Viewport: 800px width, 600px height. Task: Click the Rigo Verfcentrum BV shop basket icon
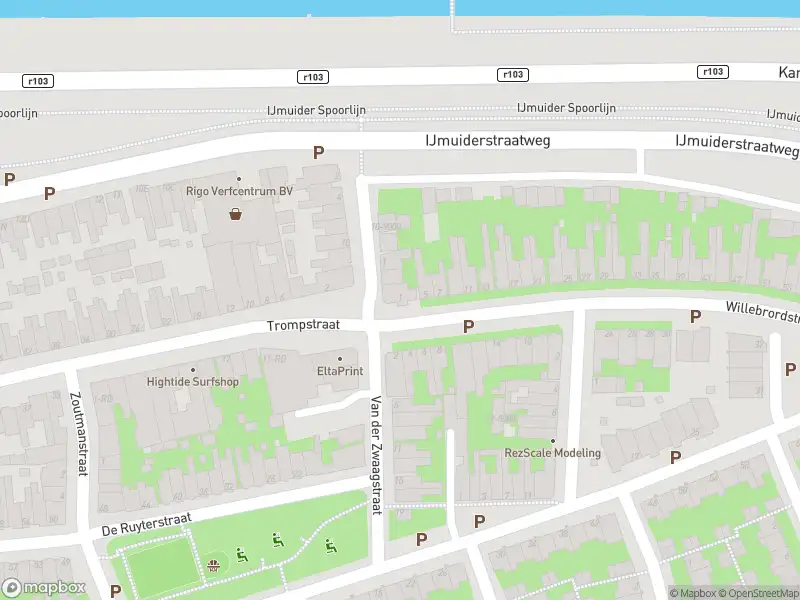tap(236, 213)
